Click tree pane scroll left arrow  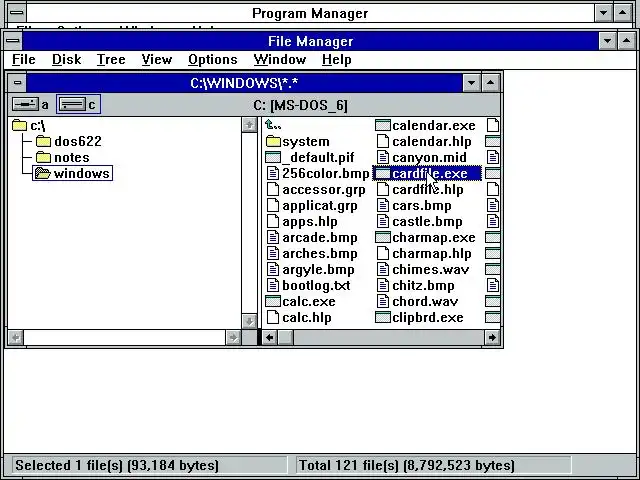pos(16,338)
